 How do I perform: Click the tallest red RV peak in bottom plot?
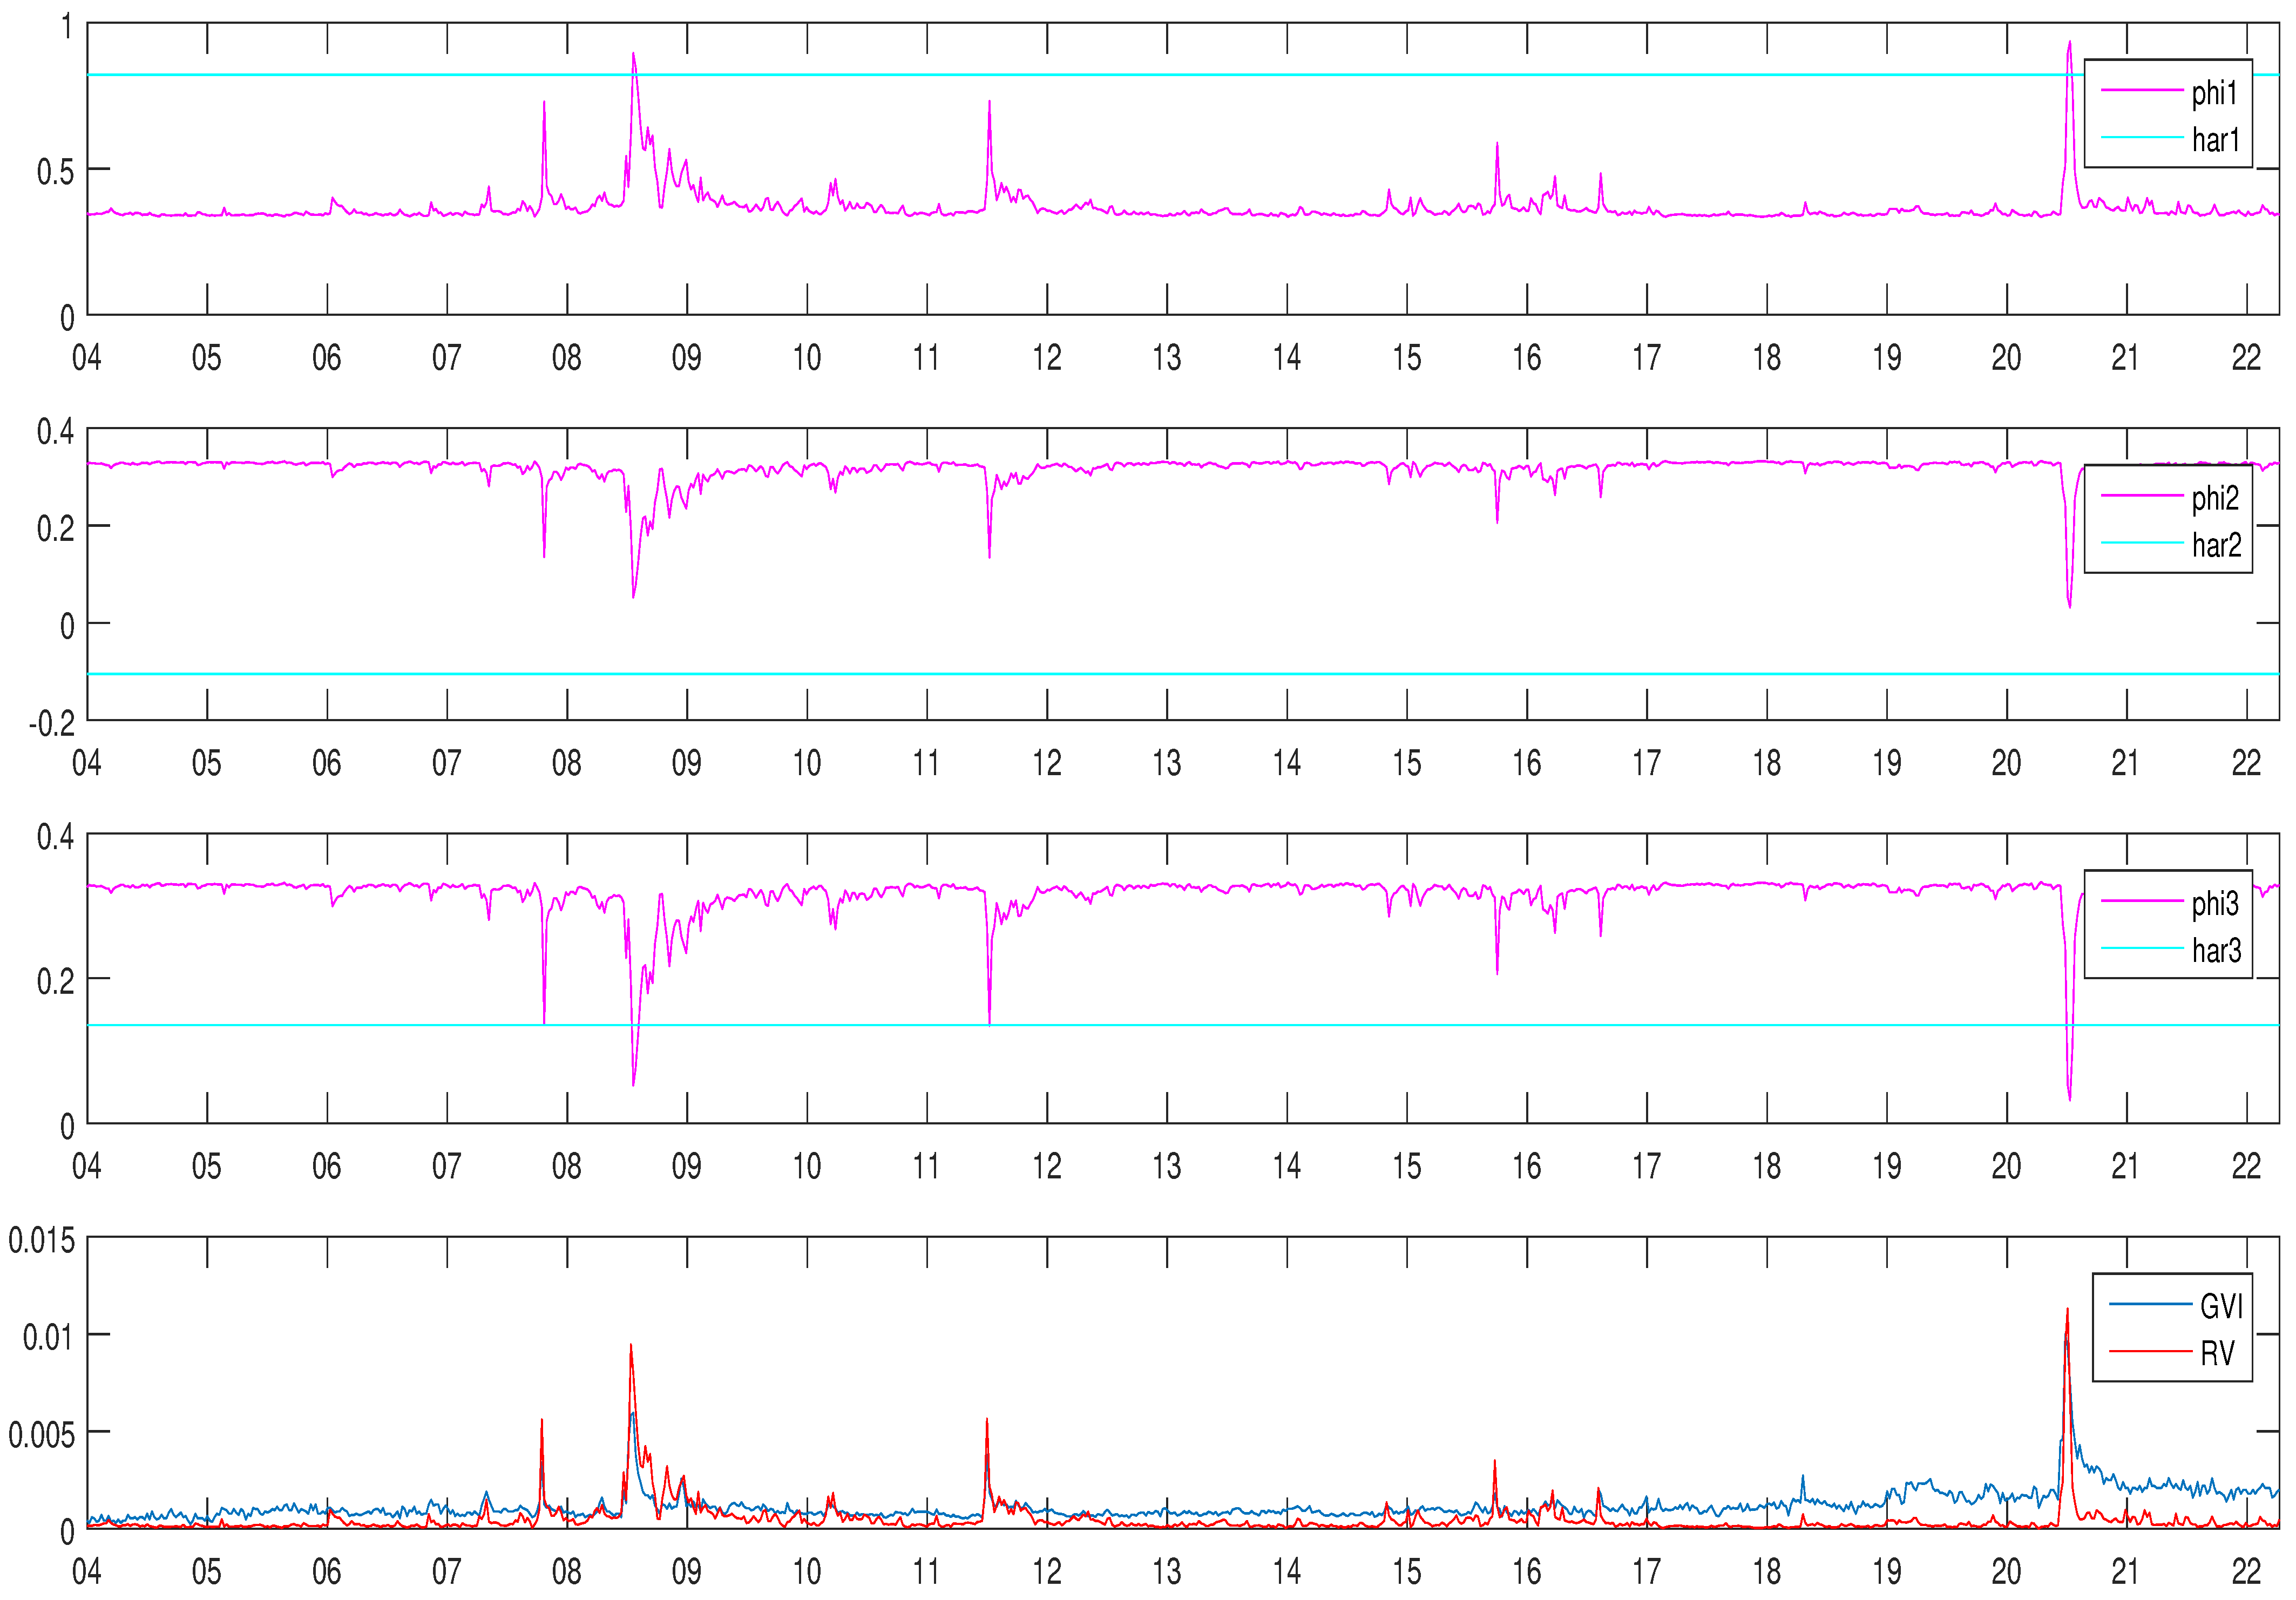click(x=2067, y=1312)
